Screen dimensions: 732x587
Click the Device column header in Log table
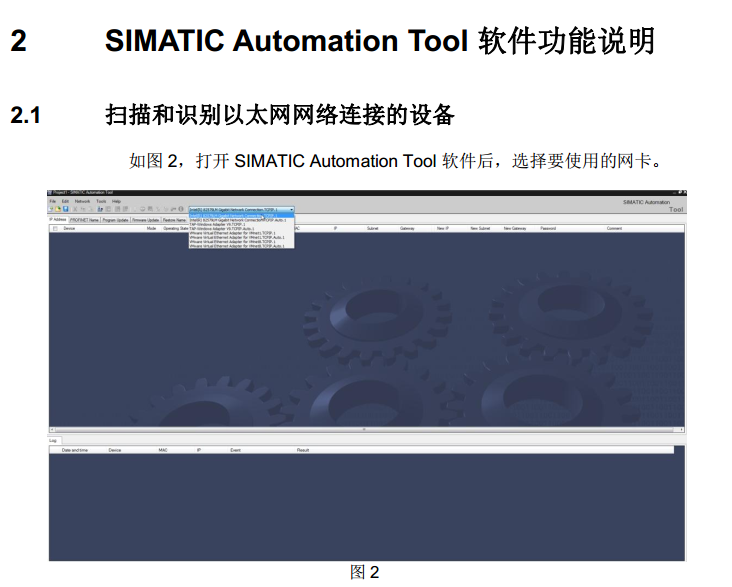pyautogui.click(x=115, y=450)
